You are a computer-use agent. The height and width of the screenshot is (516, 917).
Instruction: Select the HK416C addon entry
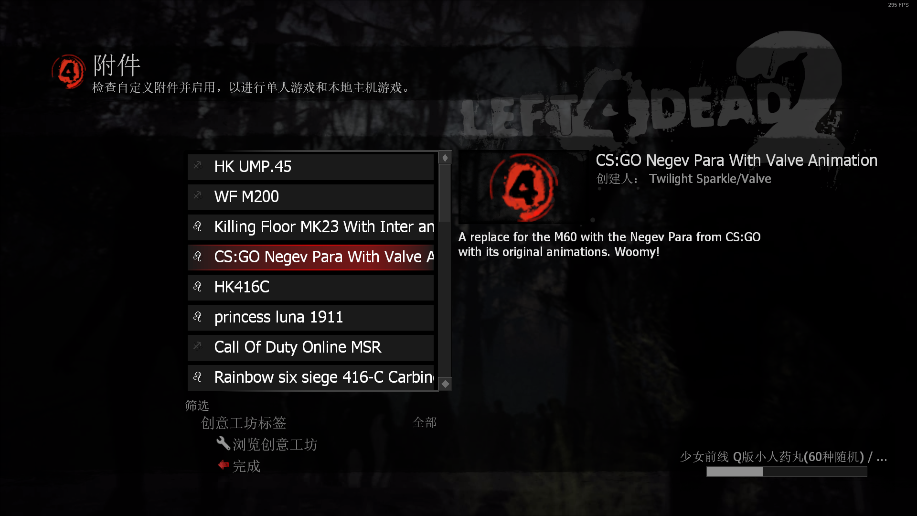(311, 287)
